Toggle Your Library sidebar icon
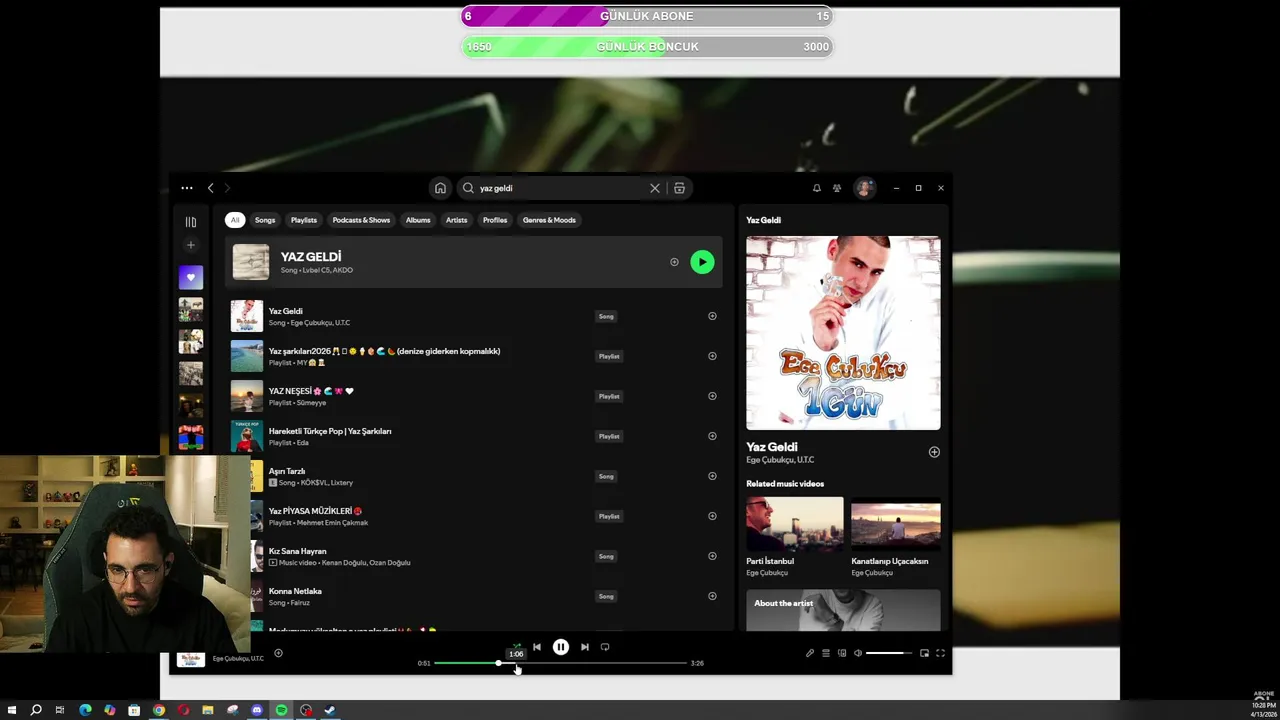 pos(191,222)
